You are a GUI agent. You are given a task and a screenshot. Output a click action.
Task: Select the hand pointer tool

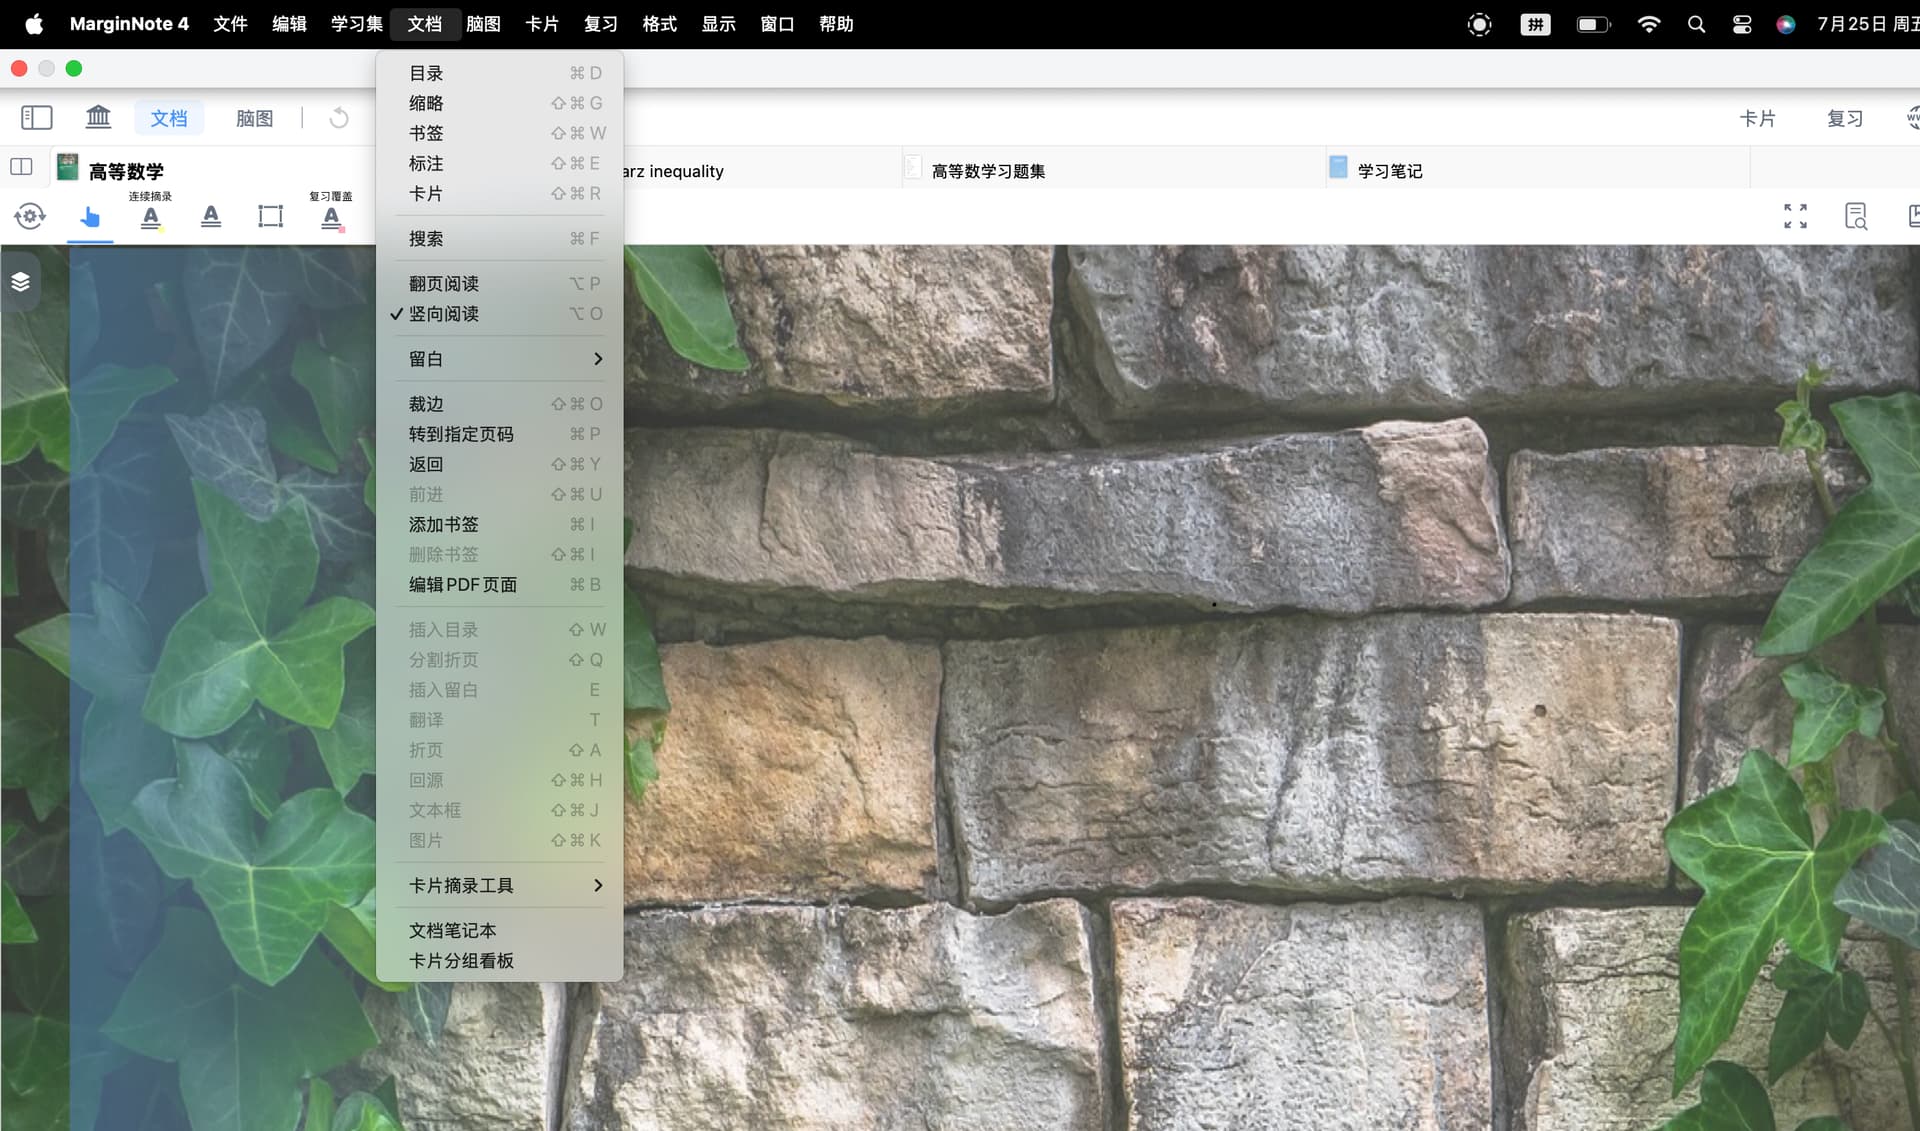click(90, 216)
